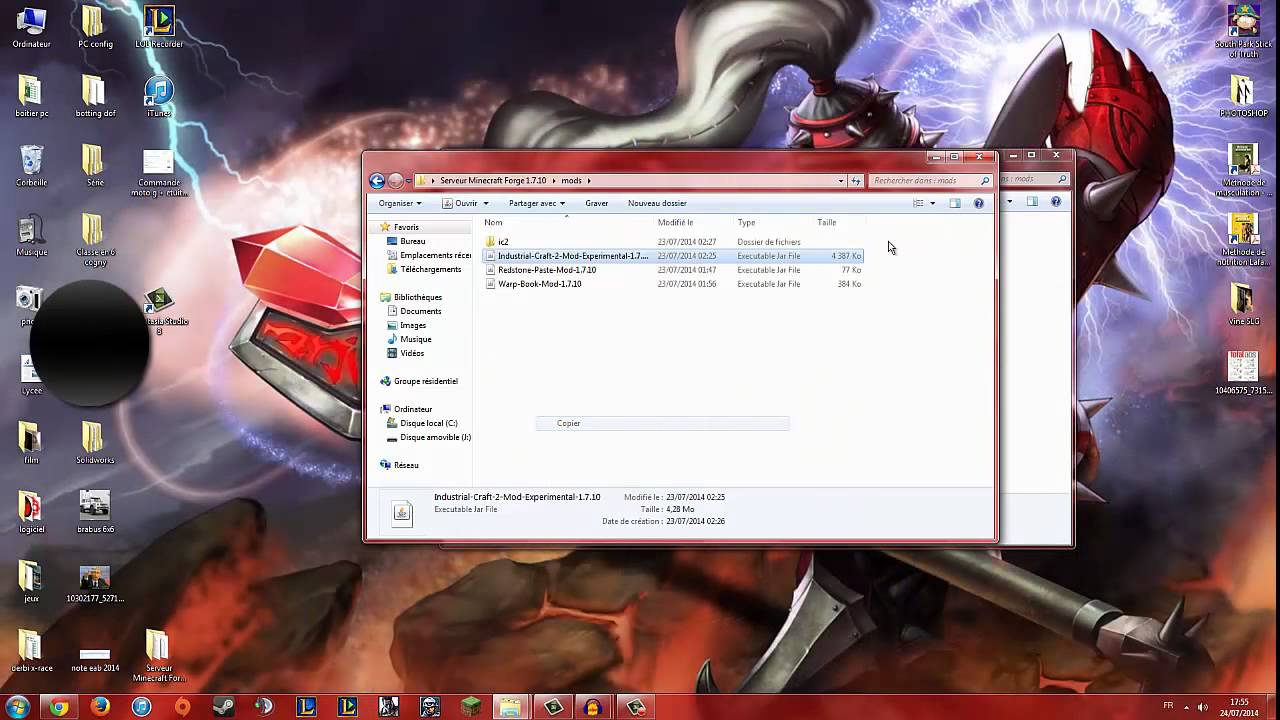The image size is (1280, 720).
Task: Open the LOL Recorder desktop shortcut
Action: [x=159, y=27]
